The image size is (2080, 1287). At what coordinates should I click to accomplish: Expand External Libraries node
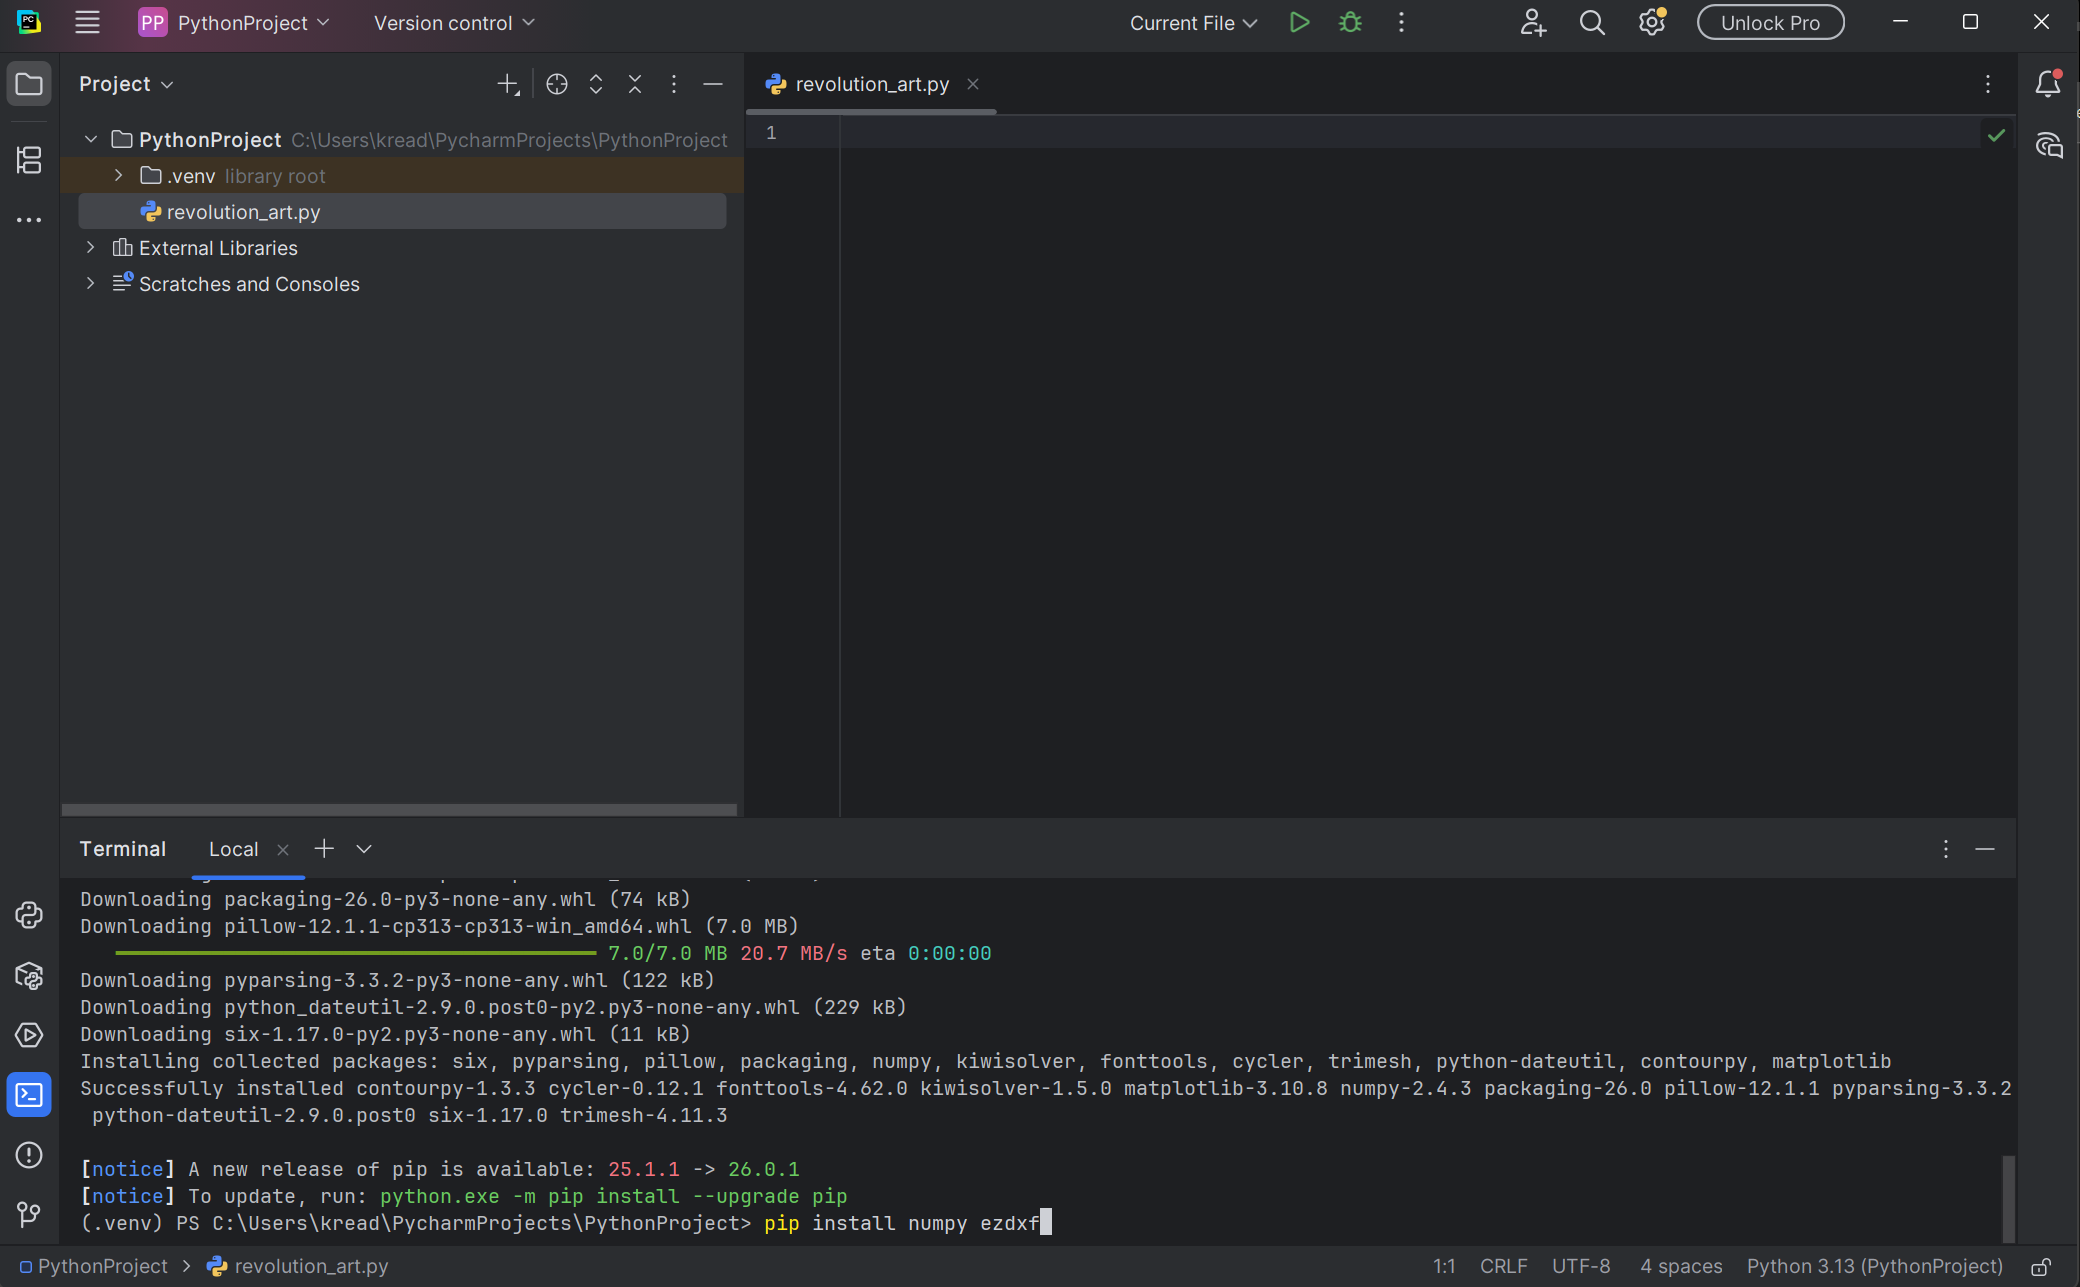(90, 247)
